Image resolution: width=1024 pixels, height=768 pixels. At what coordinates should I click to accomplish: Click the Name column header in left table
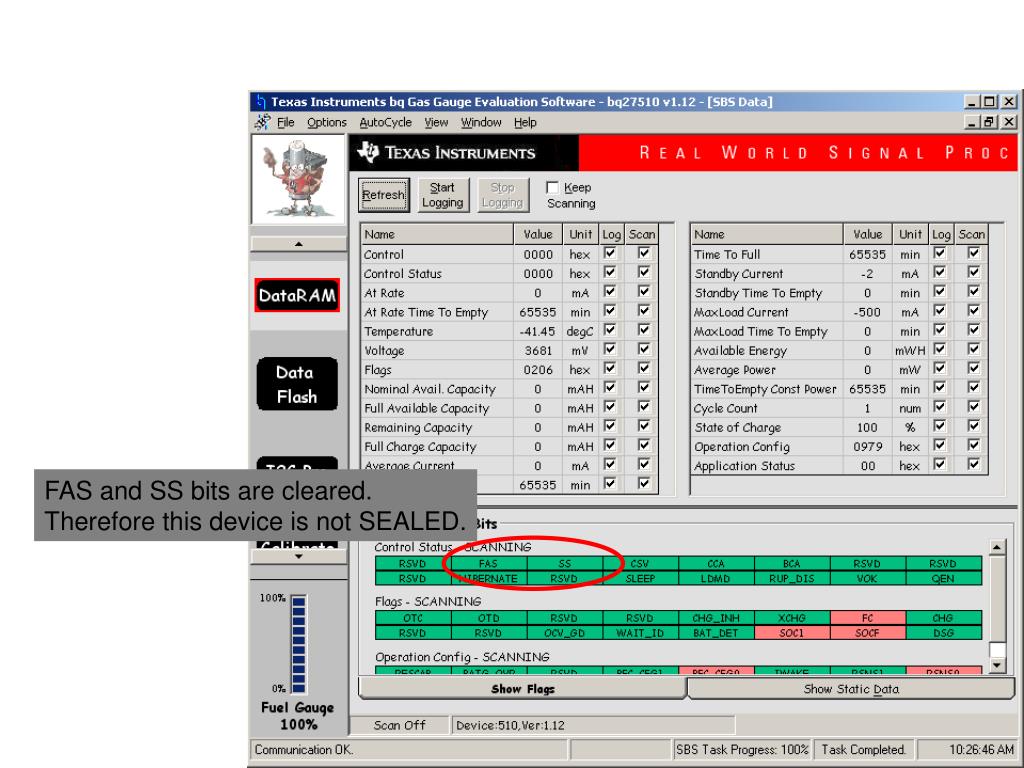(x=437, y=234)
